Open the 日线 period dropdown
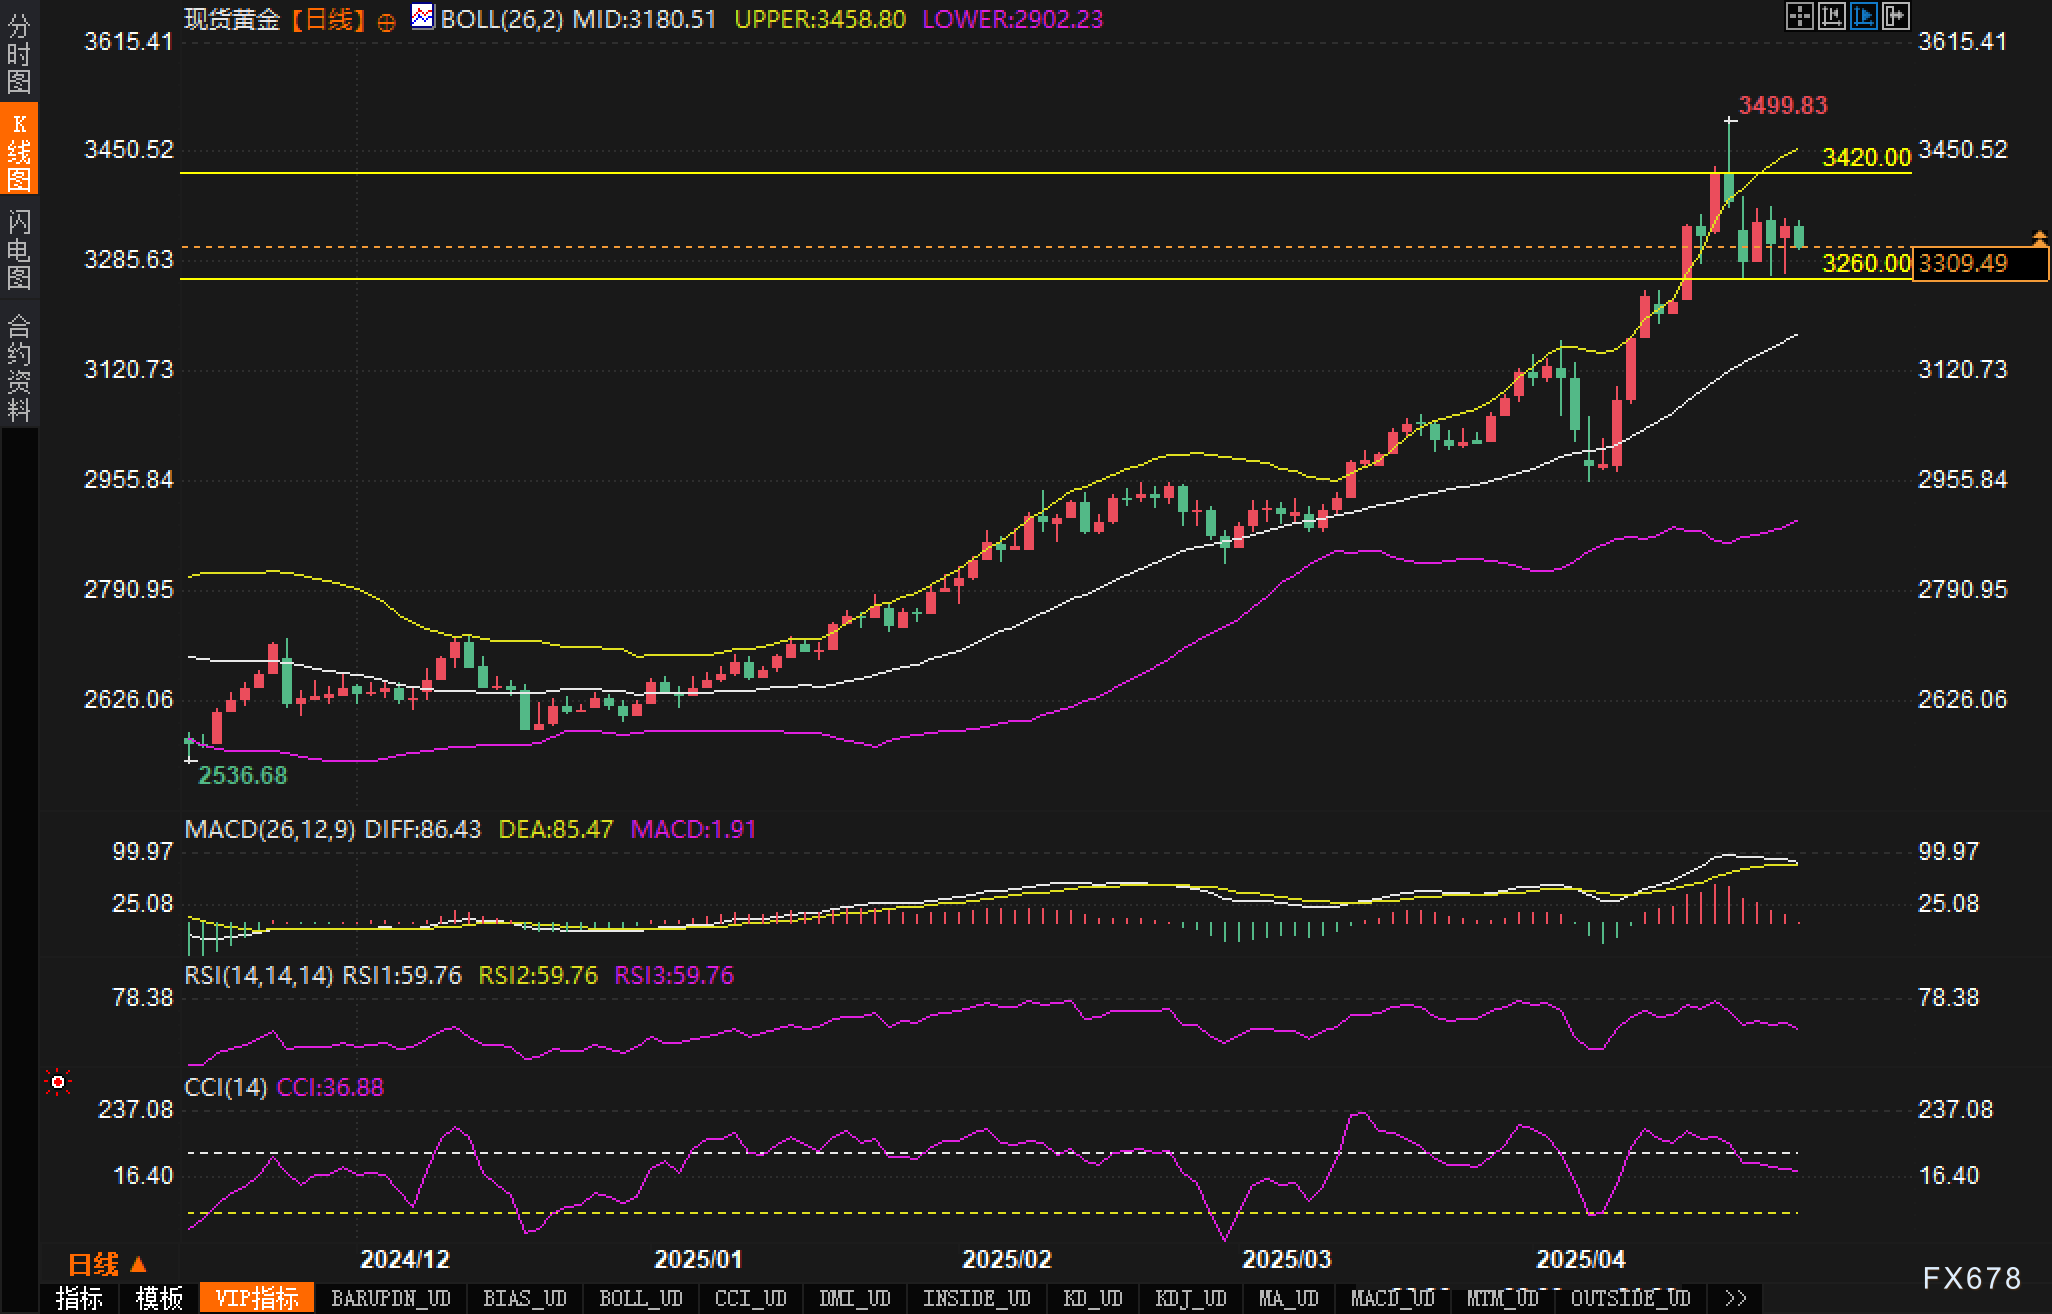2052x1314 pixels. coord(107,1265)
